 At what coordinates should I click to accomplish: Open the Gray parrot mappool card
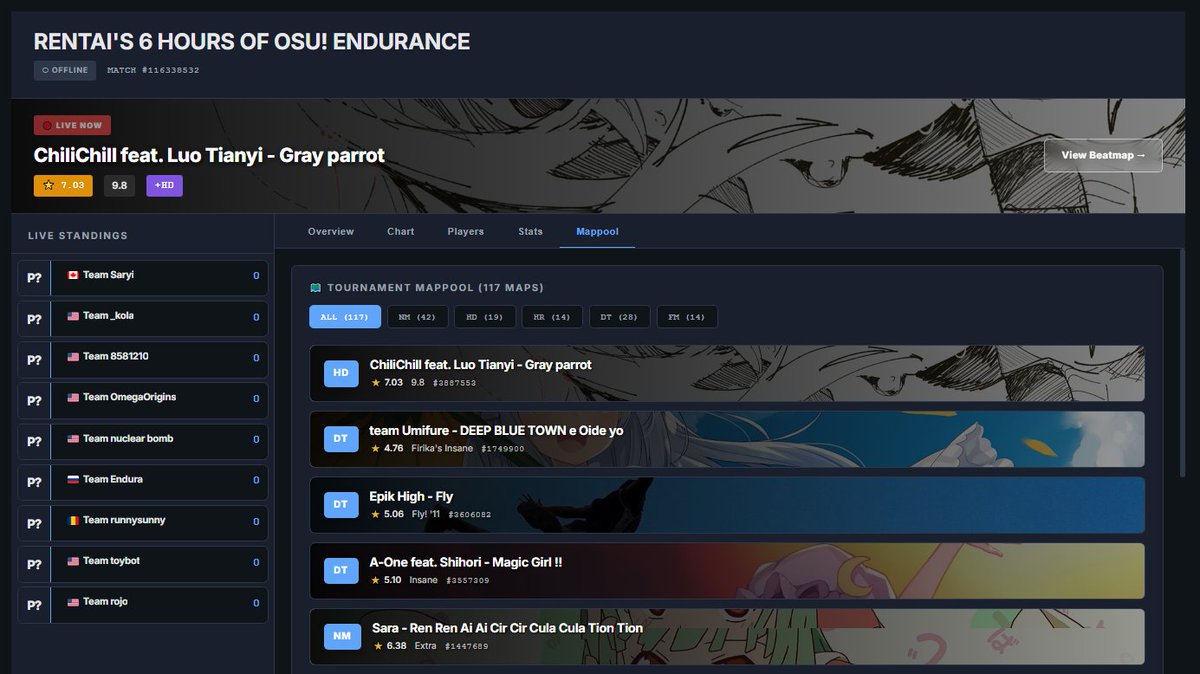click(727, 373)
